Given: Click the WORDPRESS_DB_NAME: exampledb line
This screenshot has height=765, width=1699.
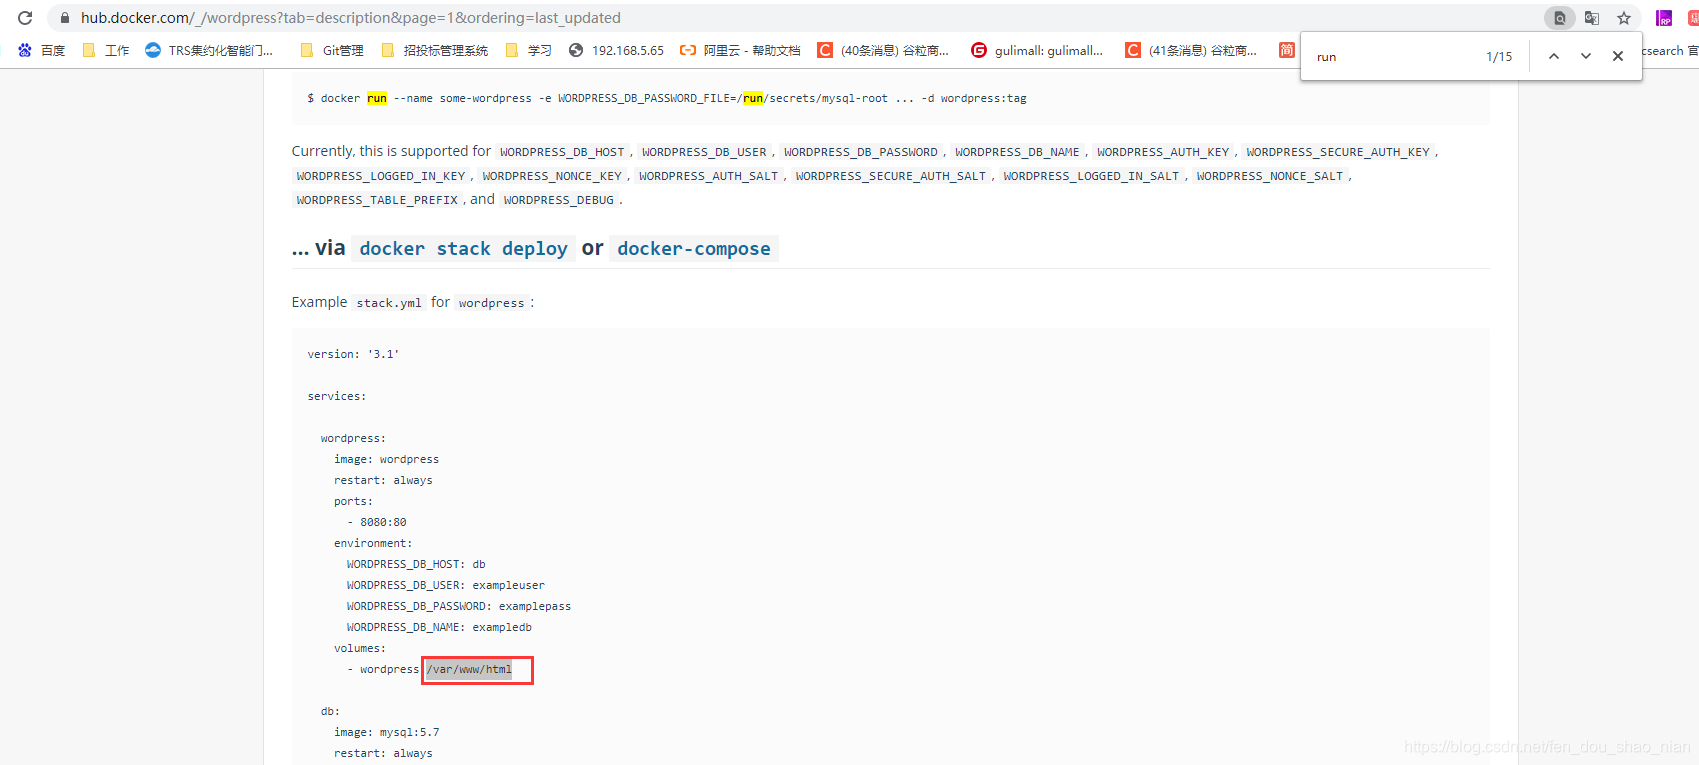Looking at the screenshot, I should point(439,627).
